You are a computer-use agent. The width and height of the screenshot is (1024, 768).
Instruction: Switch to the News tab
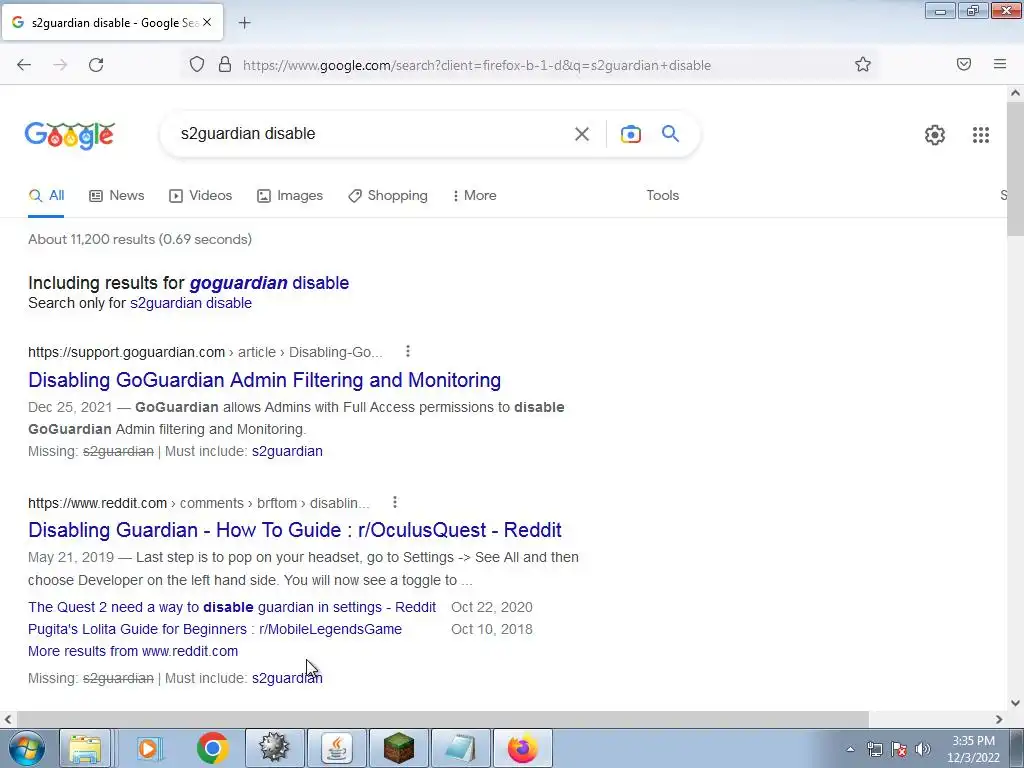click(117, 195)
